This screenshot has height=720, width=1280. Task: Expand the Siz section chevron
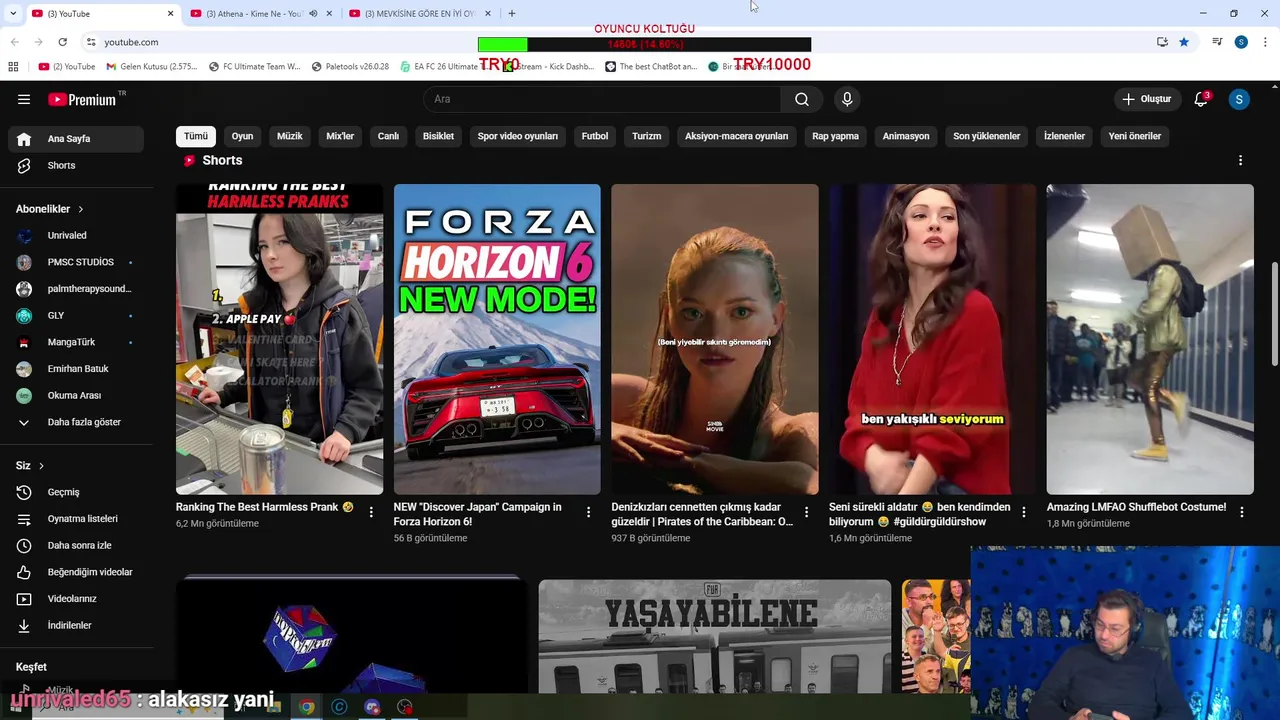click(x=40, y=466)
